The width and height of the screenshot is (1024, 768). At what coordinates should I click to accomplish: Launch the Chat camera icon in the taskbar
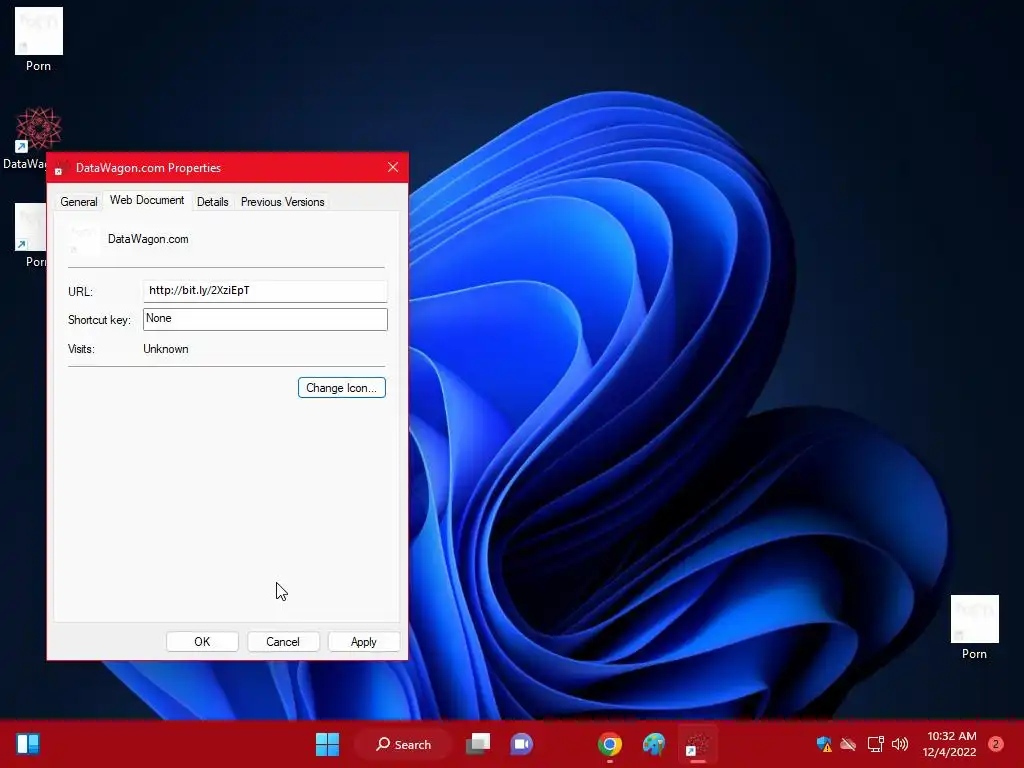point(521,744)
